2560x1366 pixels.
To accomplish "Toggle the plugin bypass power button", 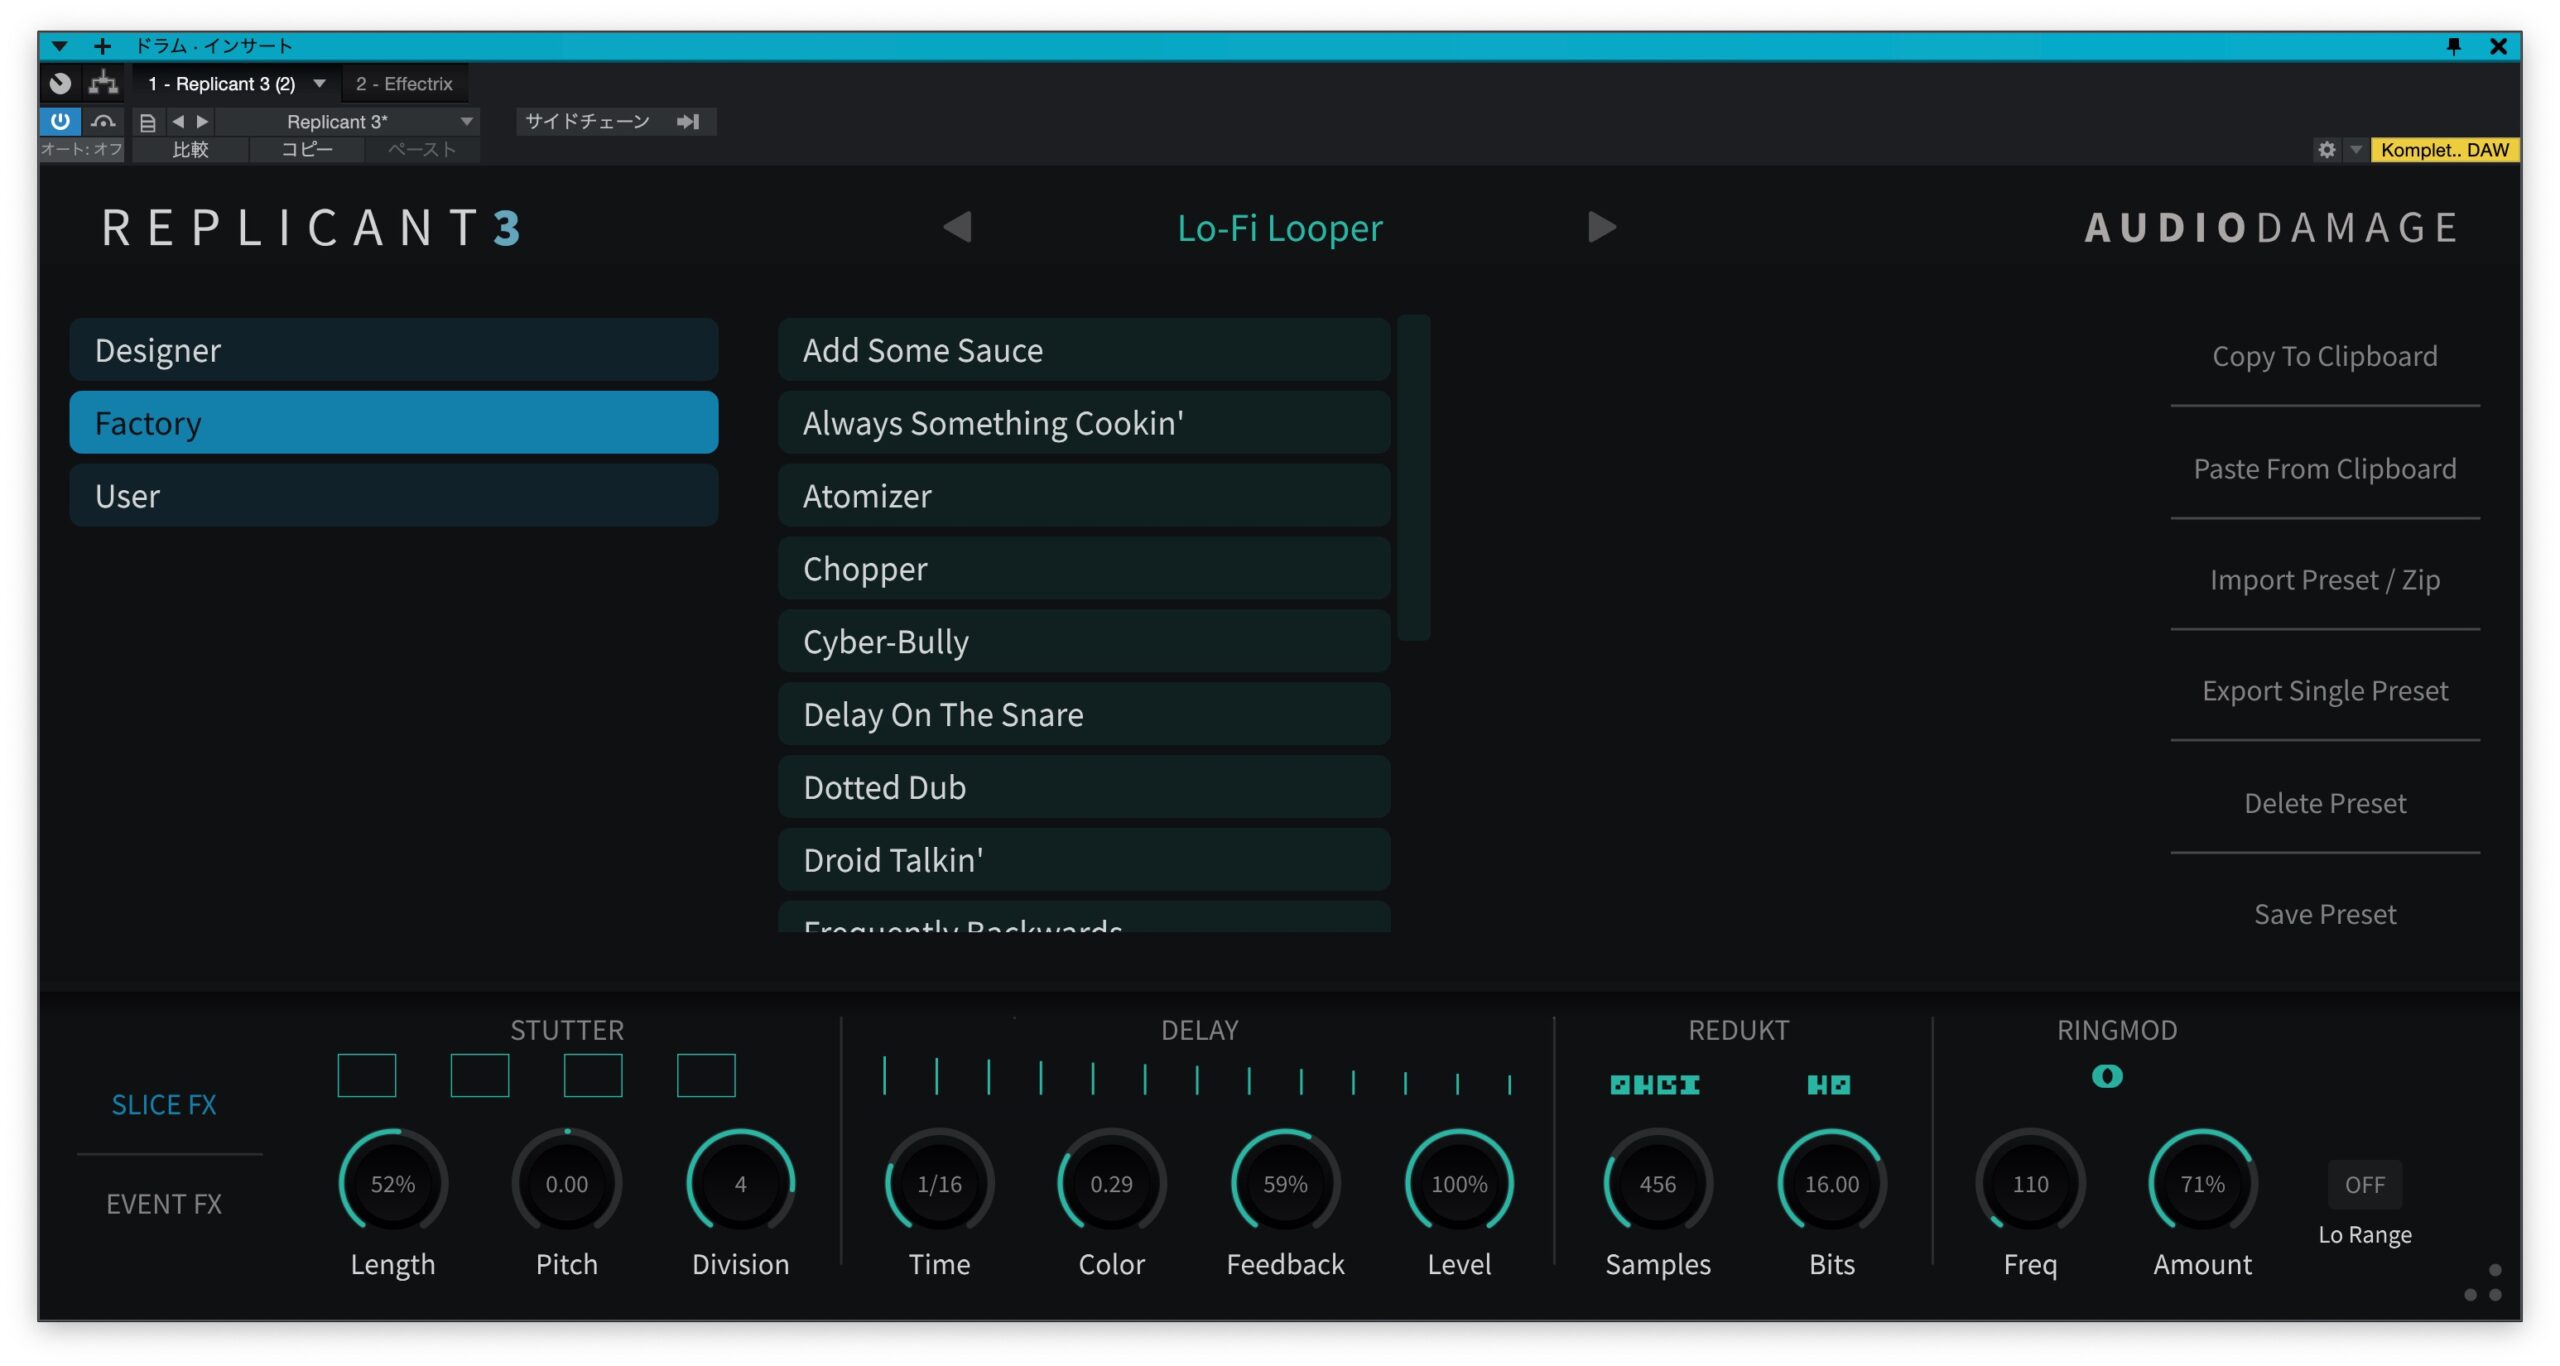I will [x=60, y=121].
